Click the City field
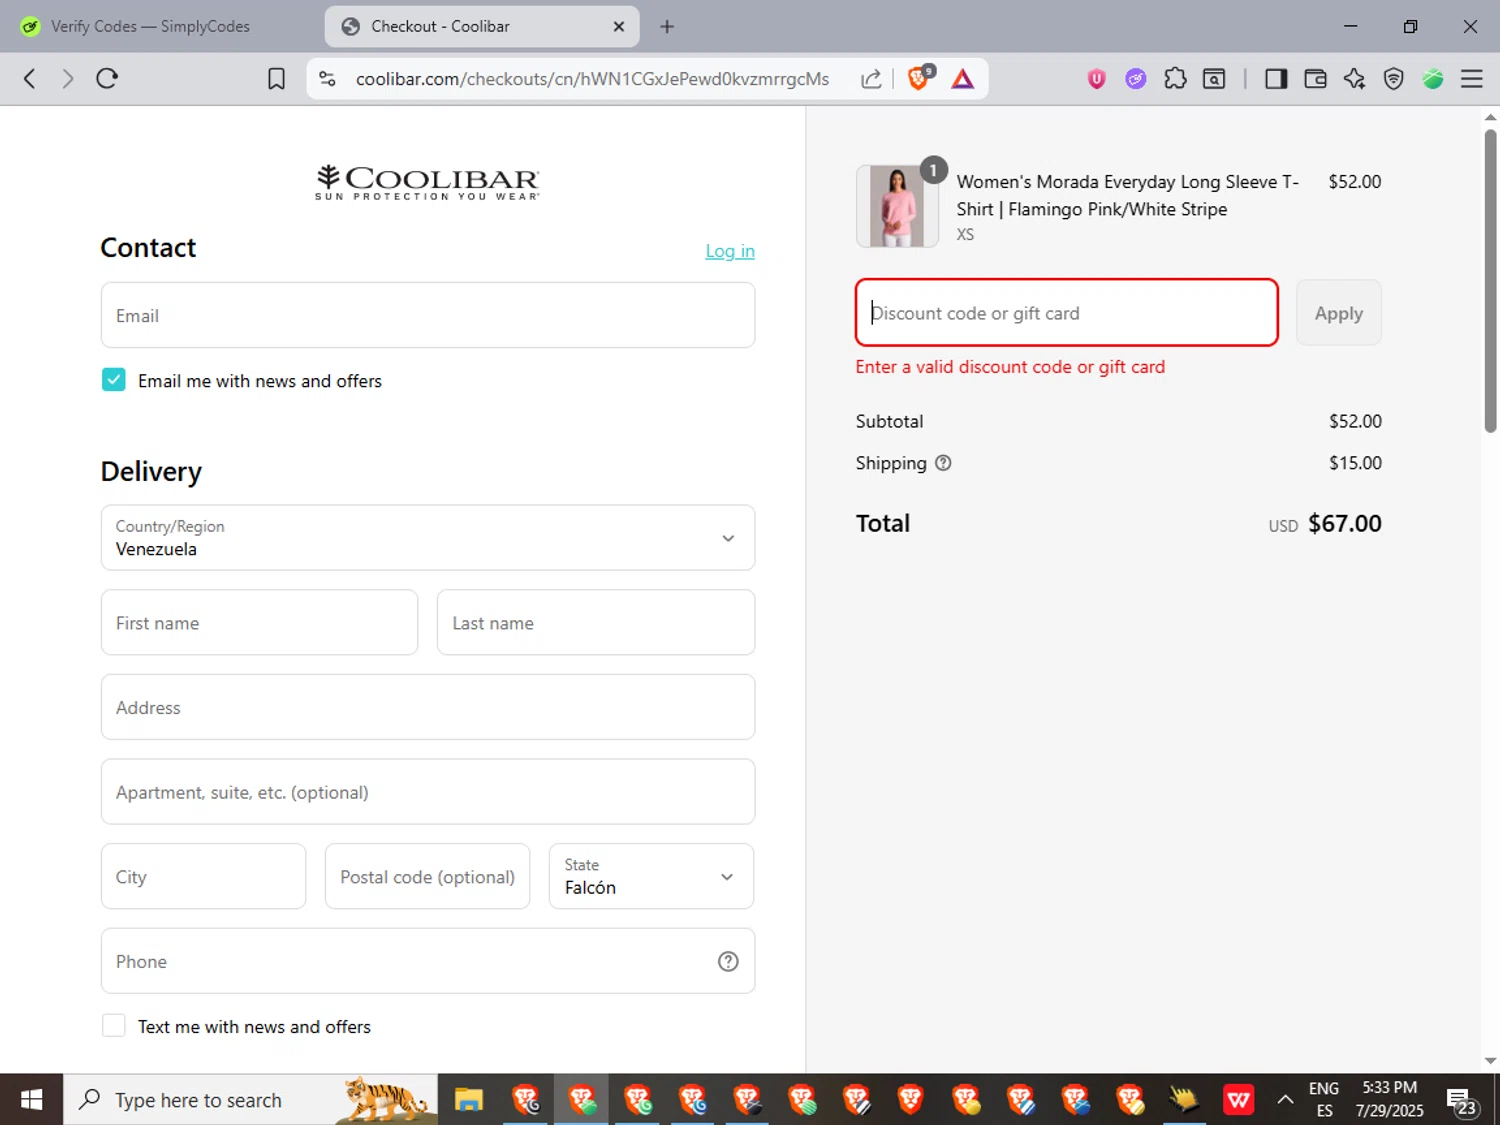Screen dimensions: 1500x1125 coord(203,876)
